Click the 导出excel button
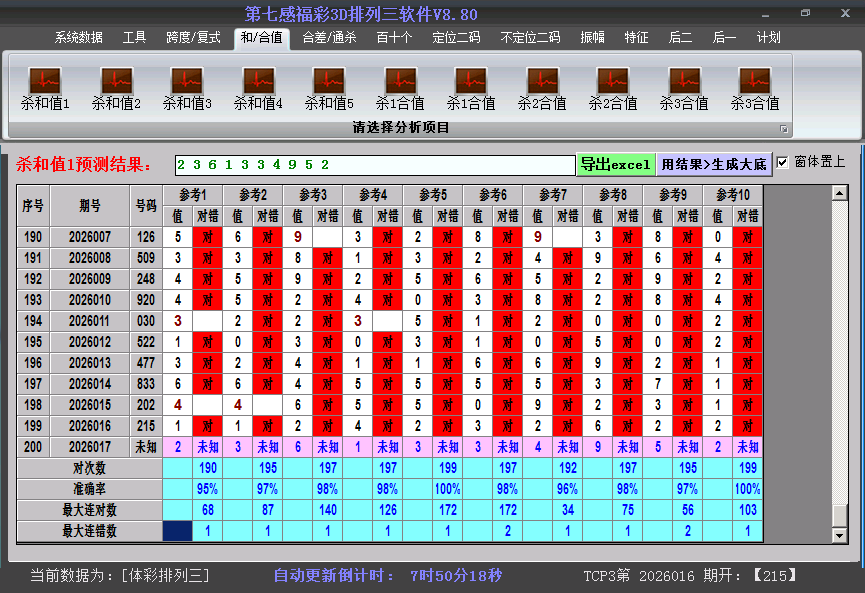Screen dimensions: 865x593 tap(615, 164)
